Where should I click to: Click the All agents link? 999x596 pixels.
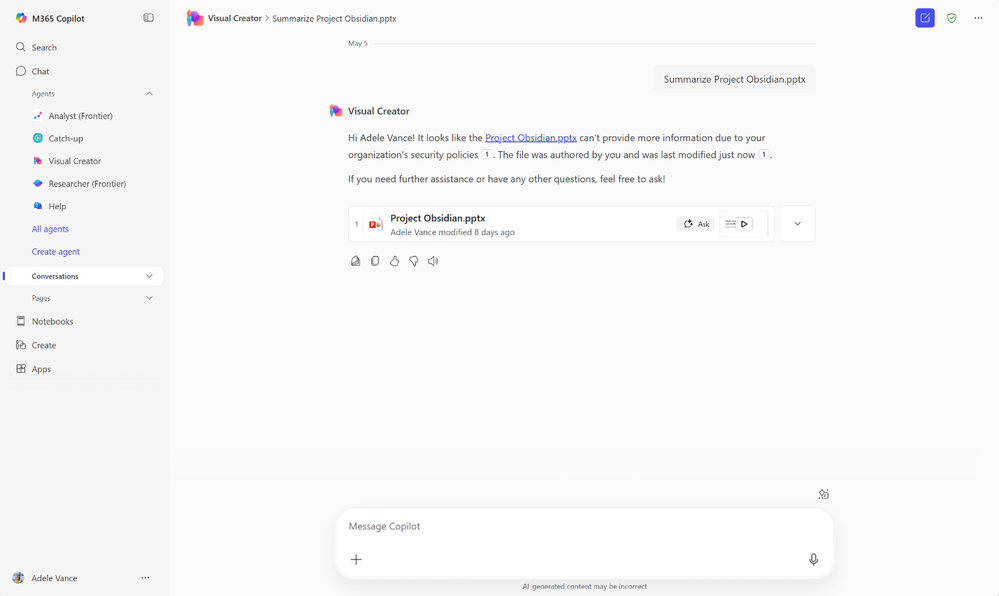(x=50, y=229)
